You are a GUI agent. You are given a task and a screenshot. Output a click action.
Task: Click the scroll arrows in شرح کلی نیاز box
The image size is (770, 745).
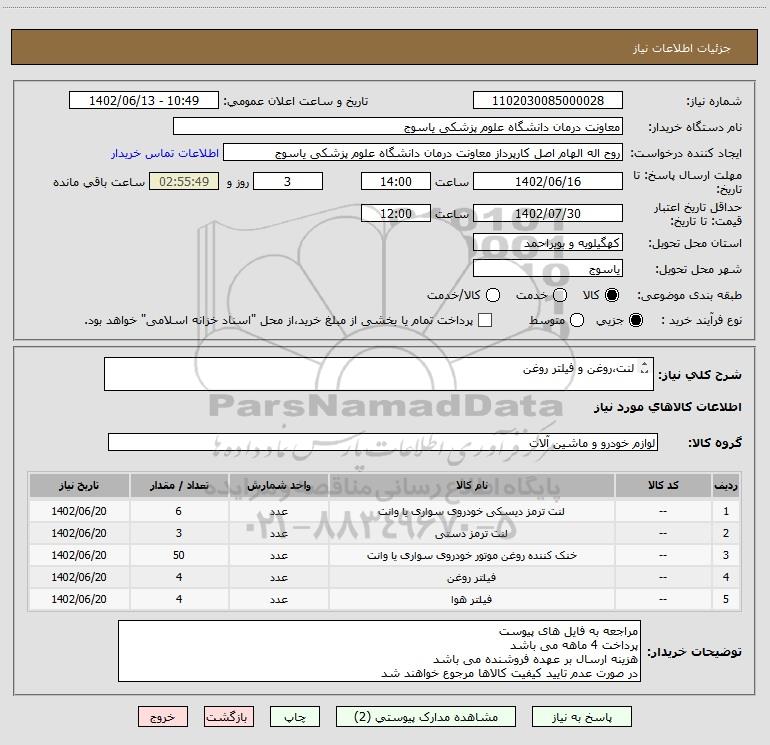point(645,367)
